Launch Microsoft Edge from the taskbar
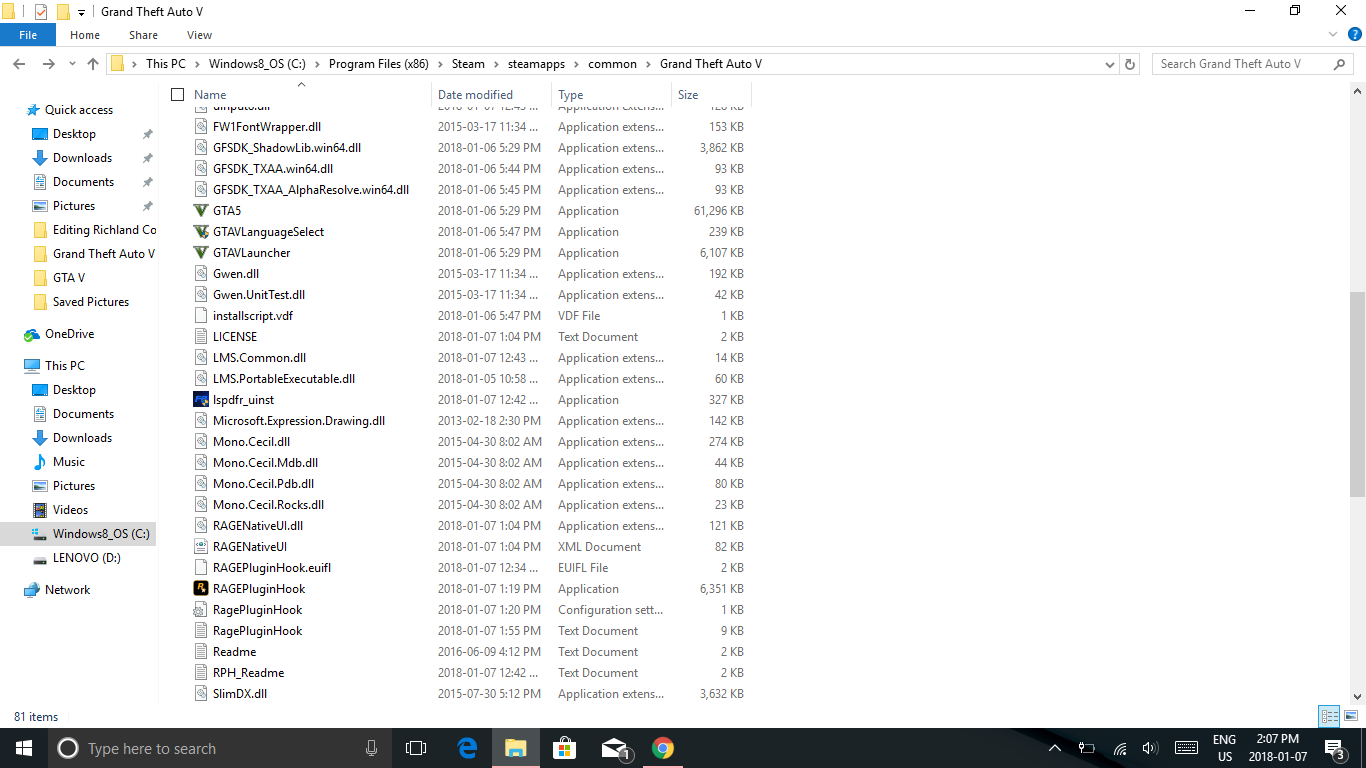This screenshot has width=1366, height=768. click(467, 748)
